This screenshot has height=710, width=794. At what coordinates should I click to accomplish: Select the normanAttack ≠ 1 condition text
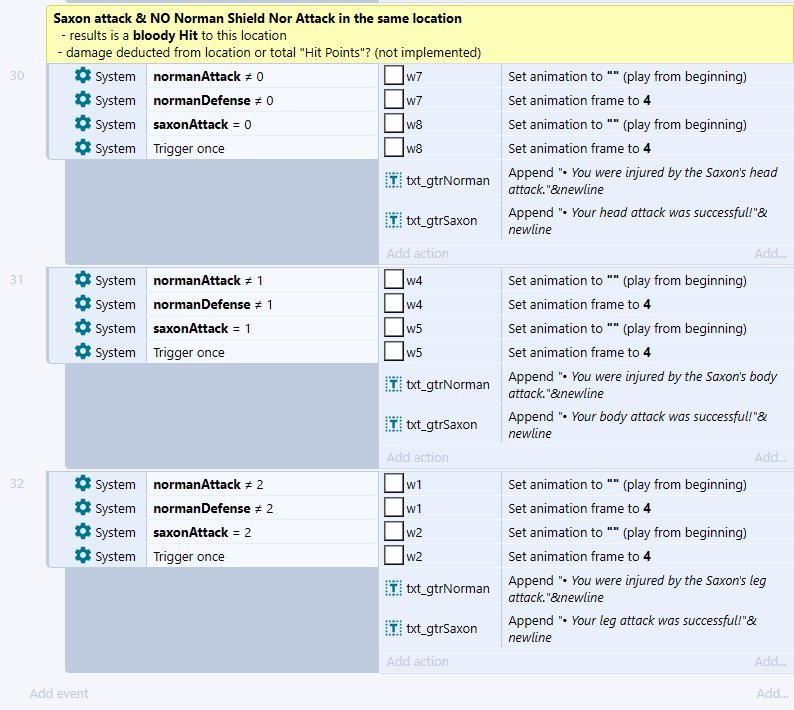pyautogui.click(x=208, y=281)
